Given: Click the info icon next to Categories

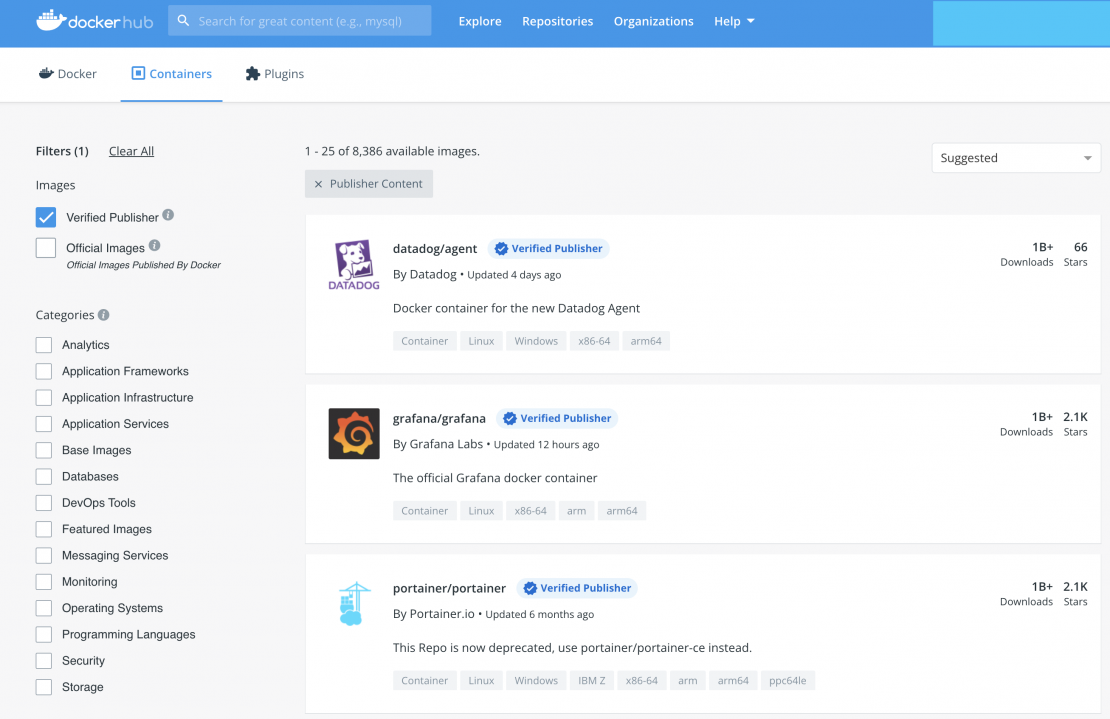Looking at the screenshot, I should point(104,315).
